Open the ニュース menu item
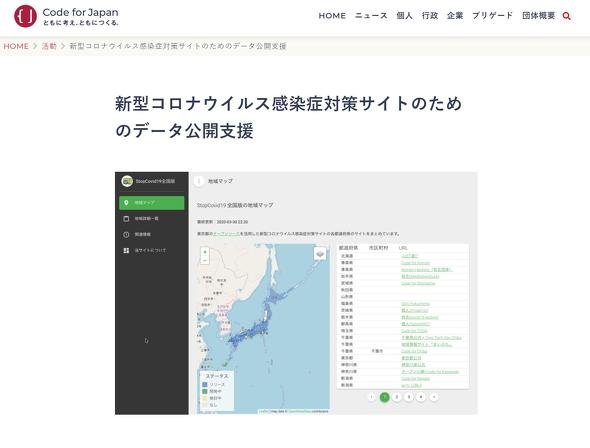The image size is (590, 448). (371, 16)
